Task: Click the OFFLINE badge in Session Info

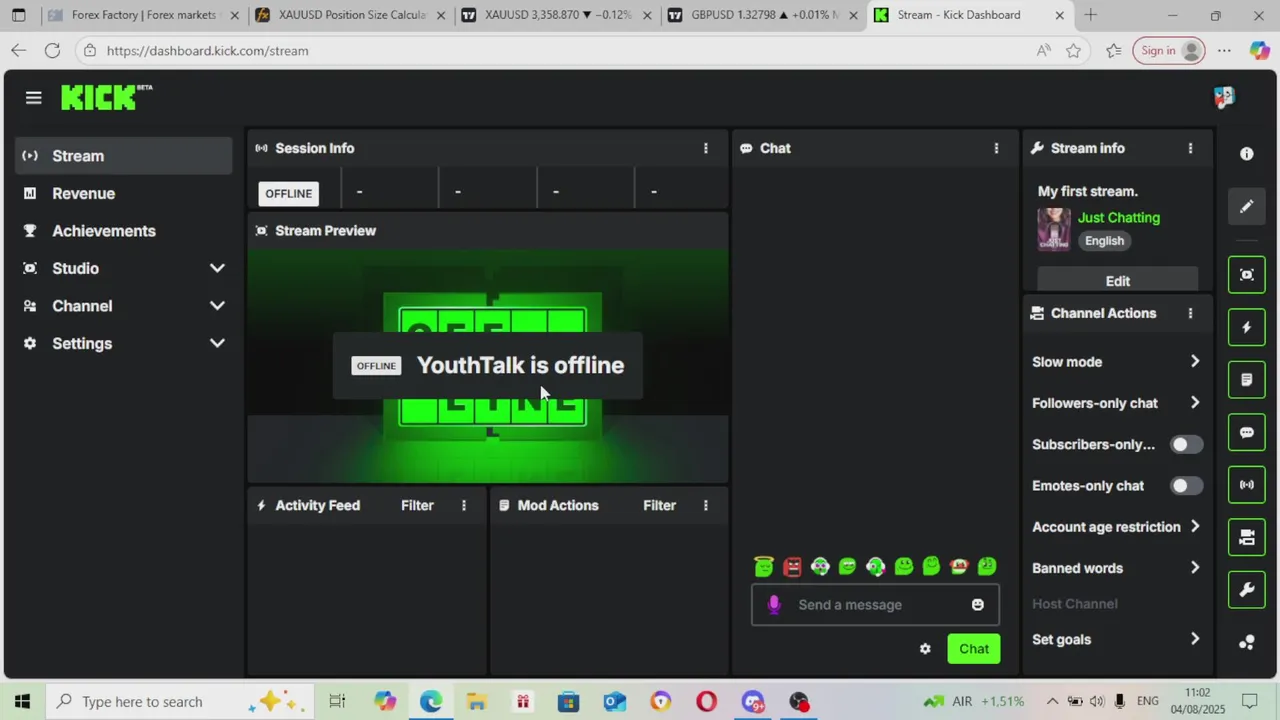Action: pos(289,193)
